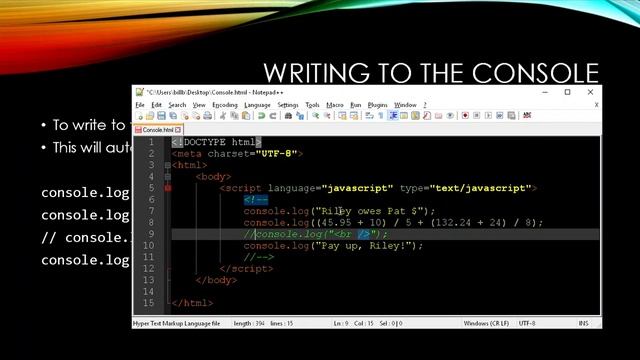Screen dimensions: 640x360
Task: Save the current recorded macro icon
Action: tap(511, 116)
